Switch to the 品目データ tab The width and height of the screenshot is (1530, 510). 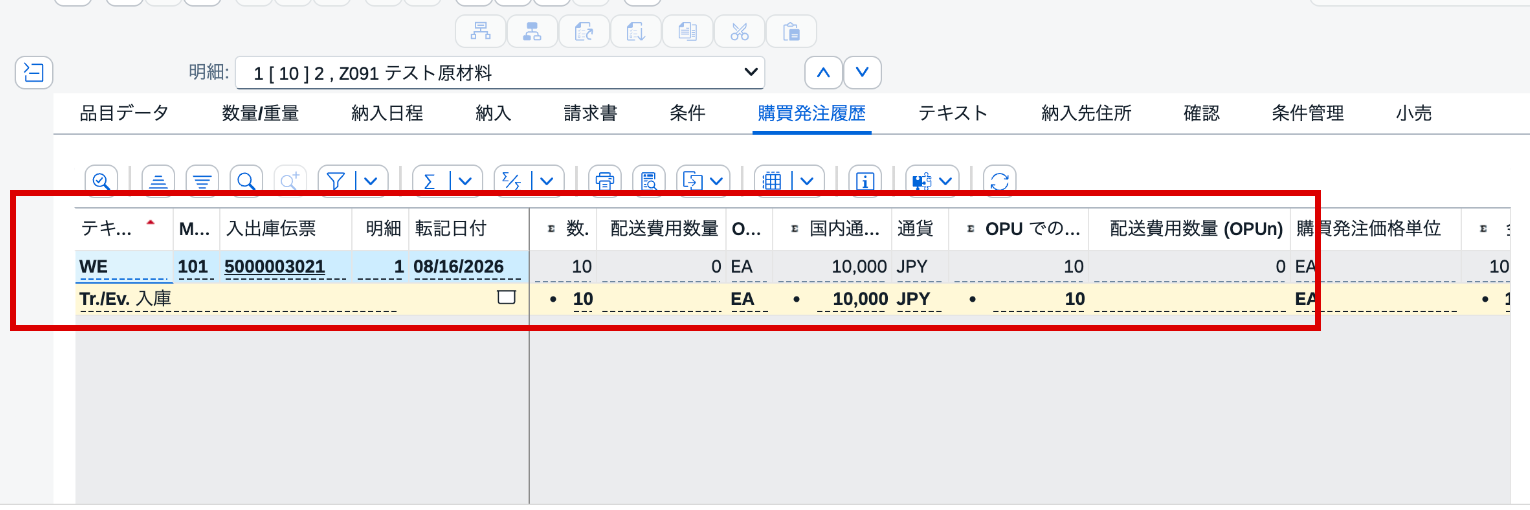[124, 114]
